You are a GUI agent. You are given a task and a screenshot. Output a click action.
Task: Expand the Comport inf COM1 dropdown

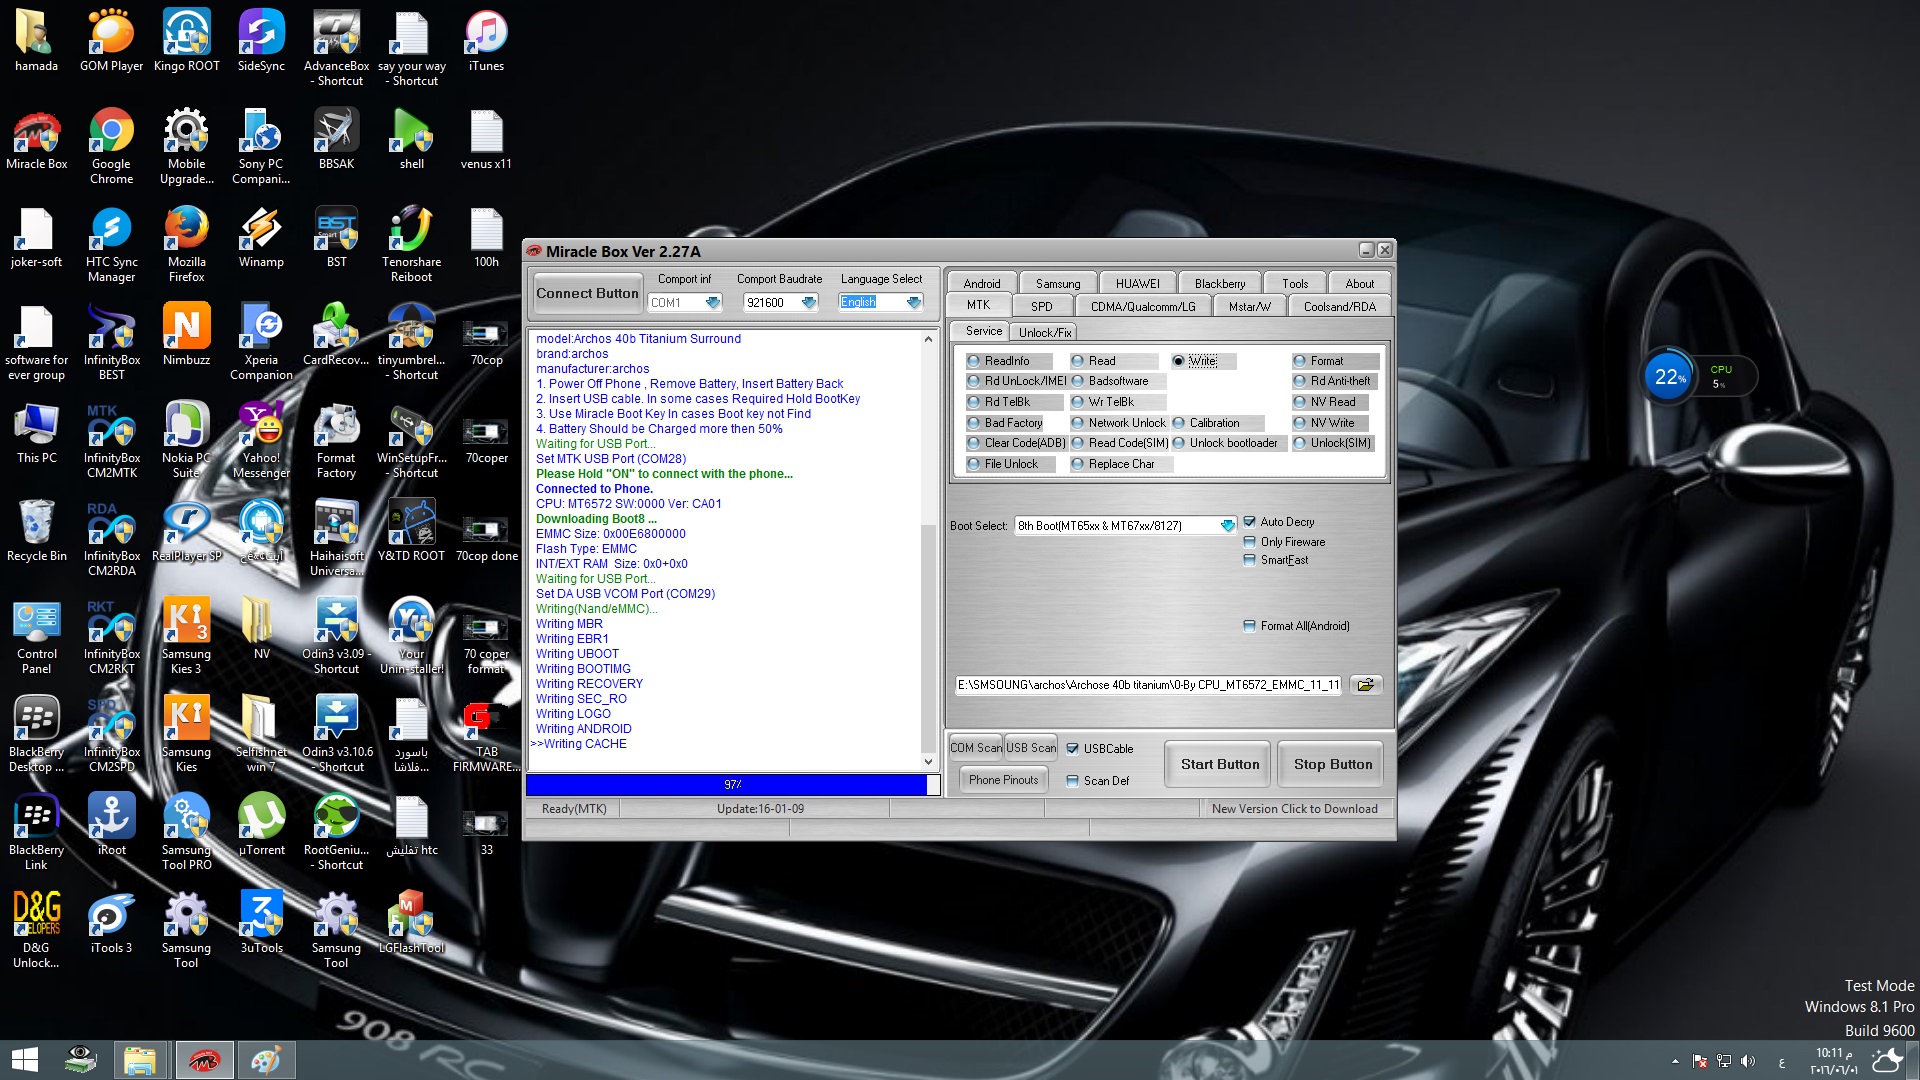tap(712, 303)
